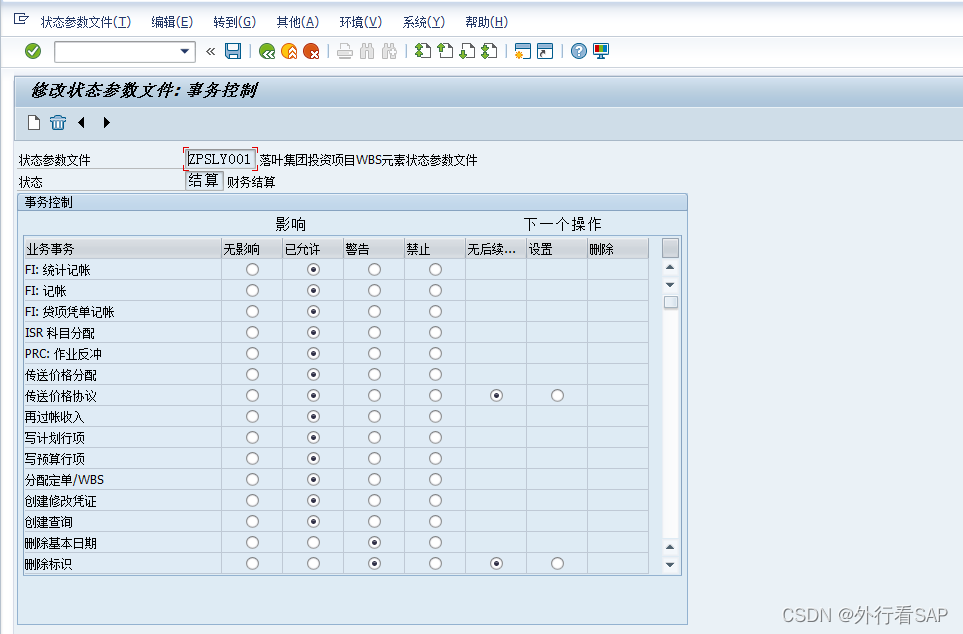Open the 环境(V) menu
This screenshot has width=963, height=634.
(361, 22)
